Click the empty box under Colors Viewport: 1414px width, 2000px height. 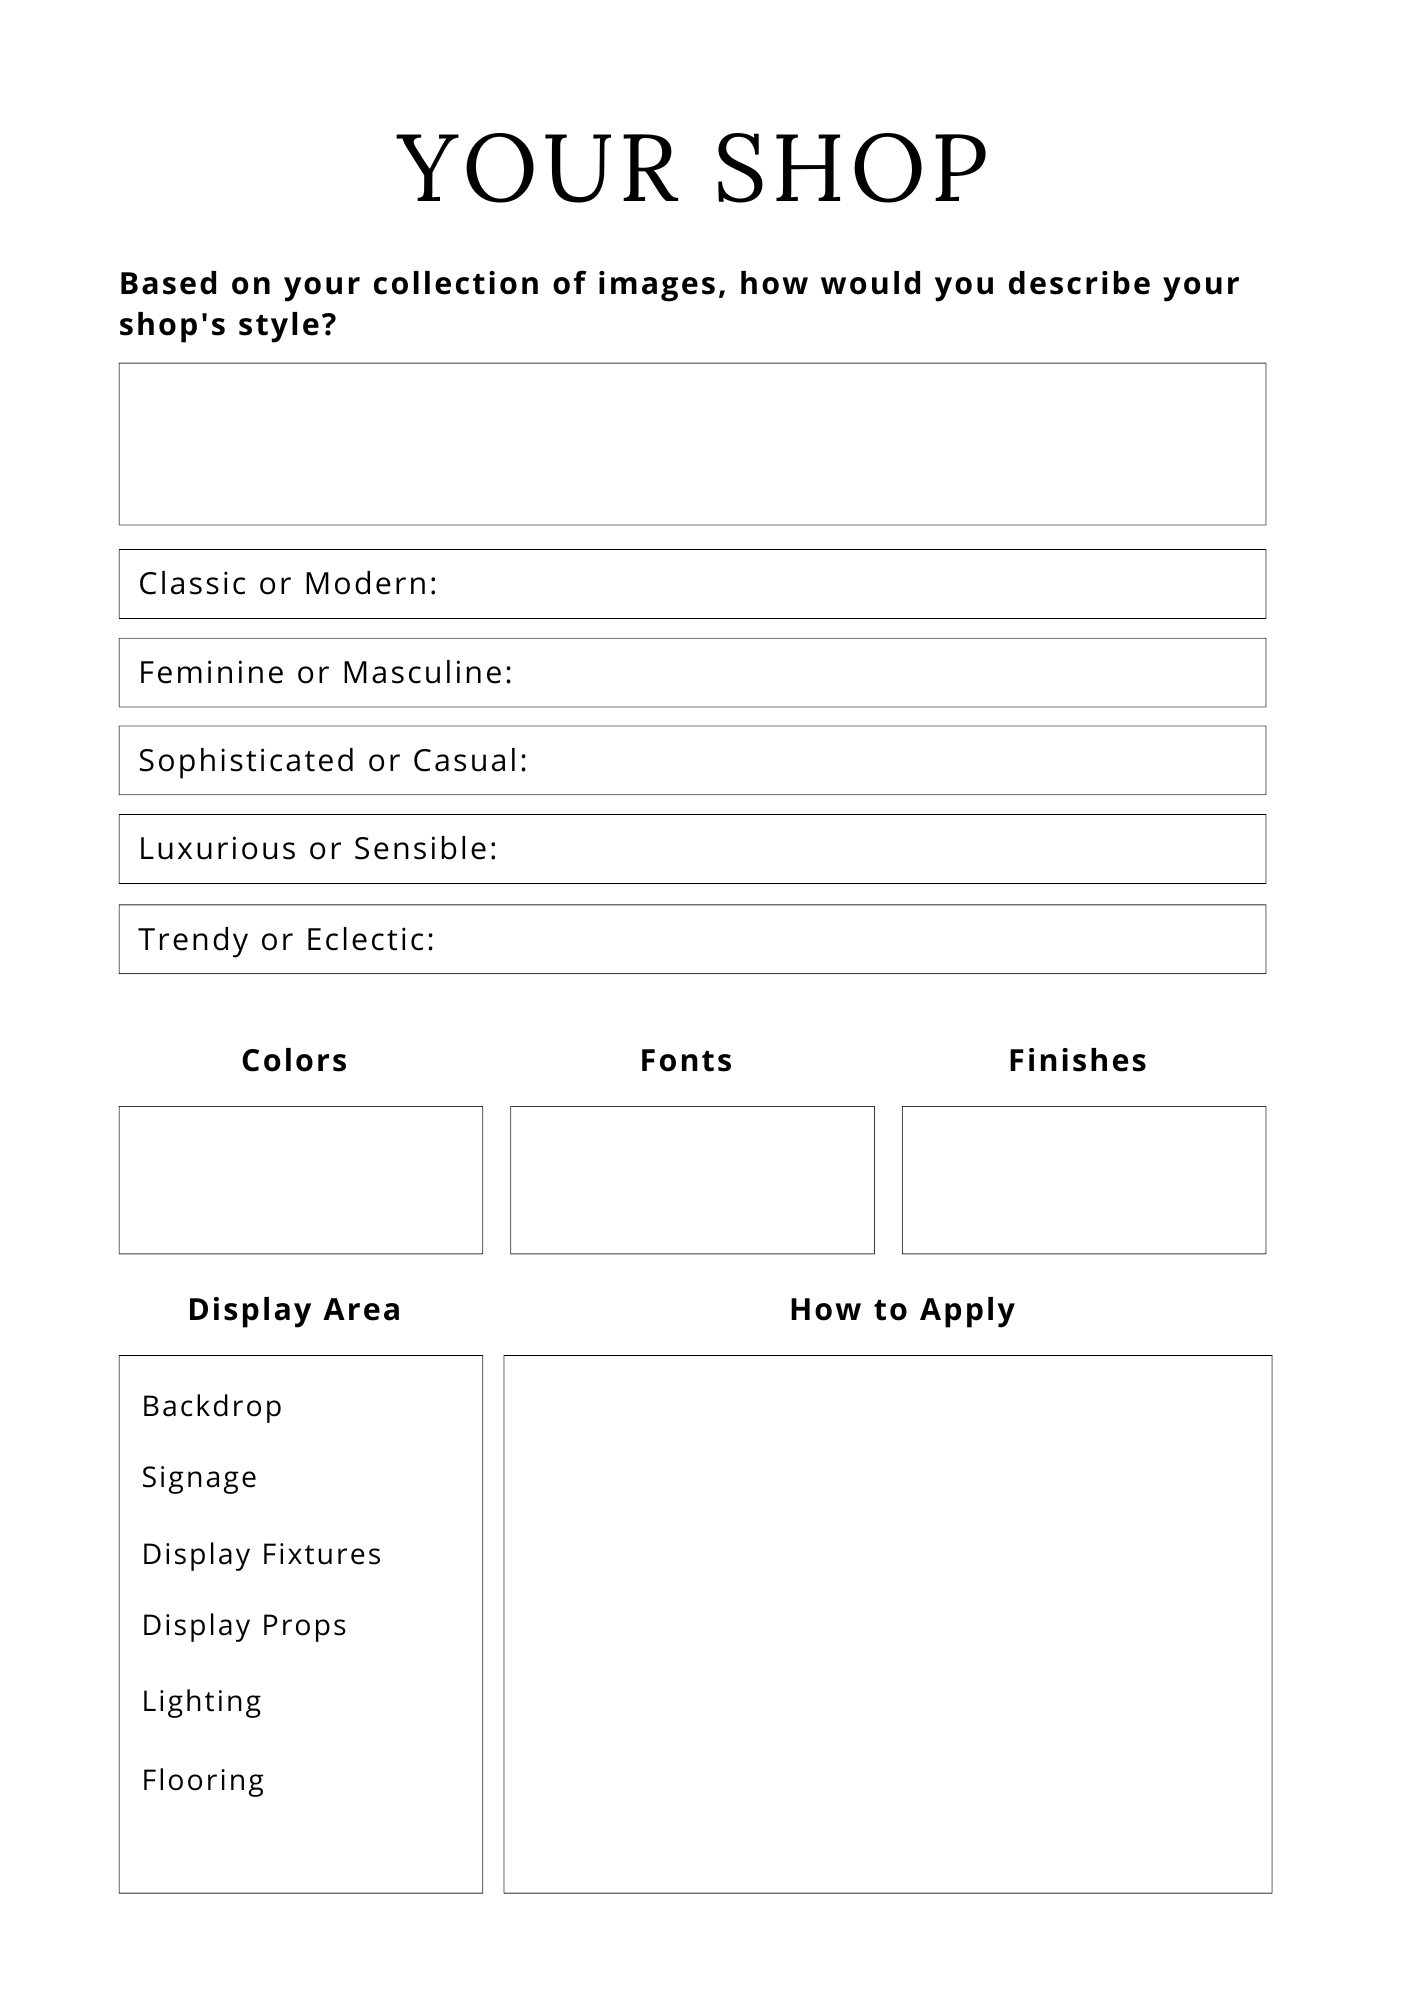click(301, 1180)
